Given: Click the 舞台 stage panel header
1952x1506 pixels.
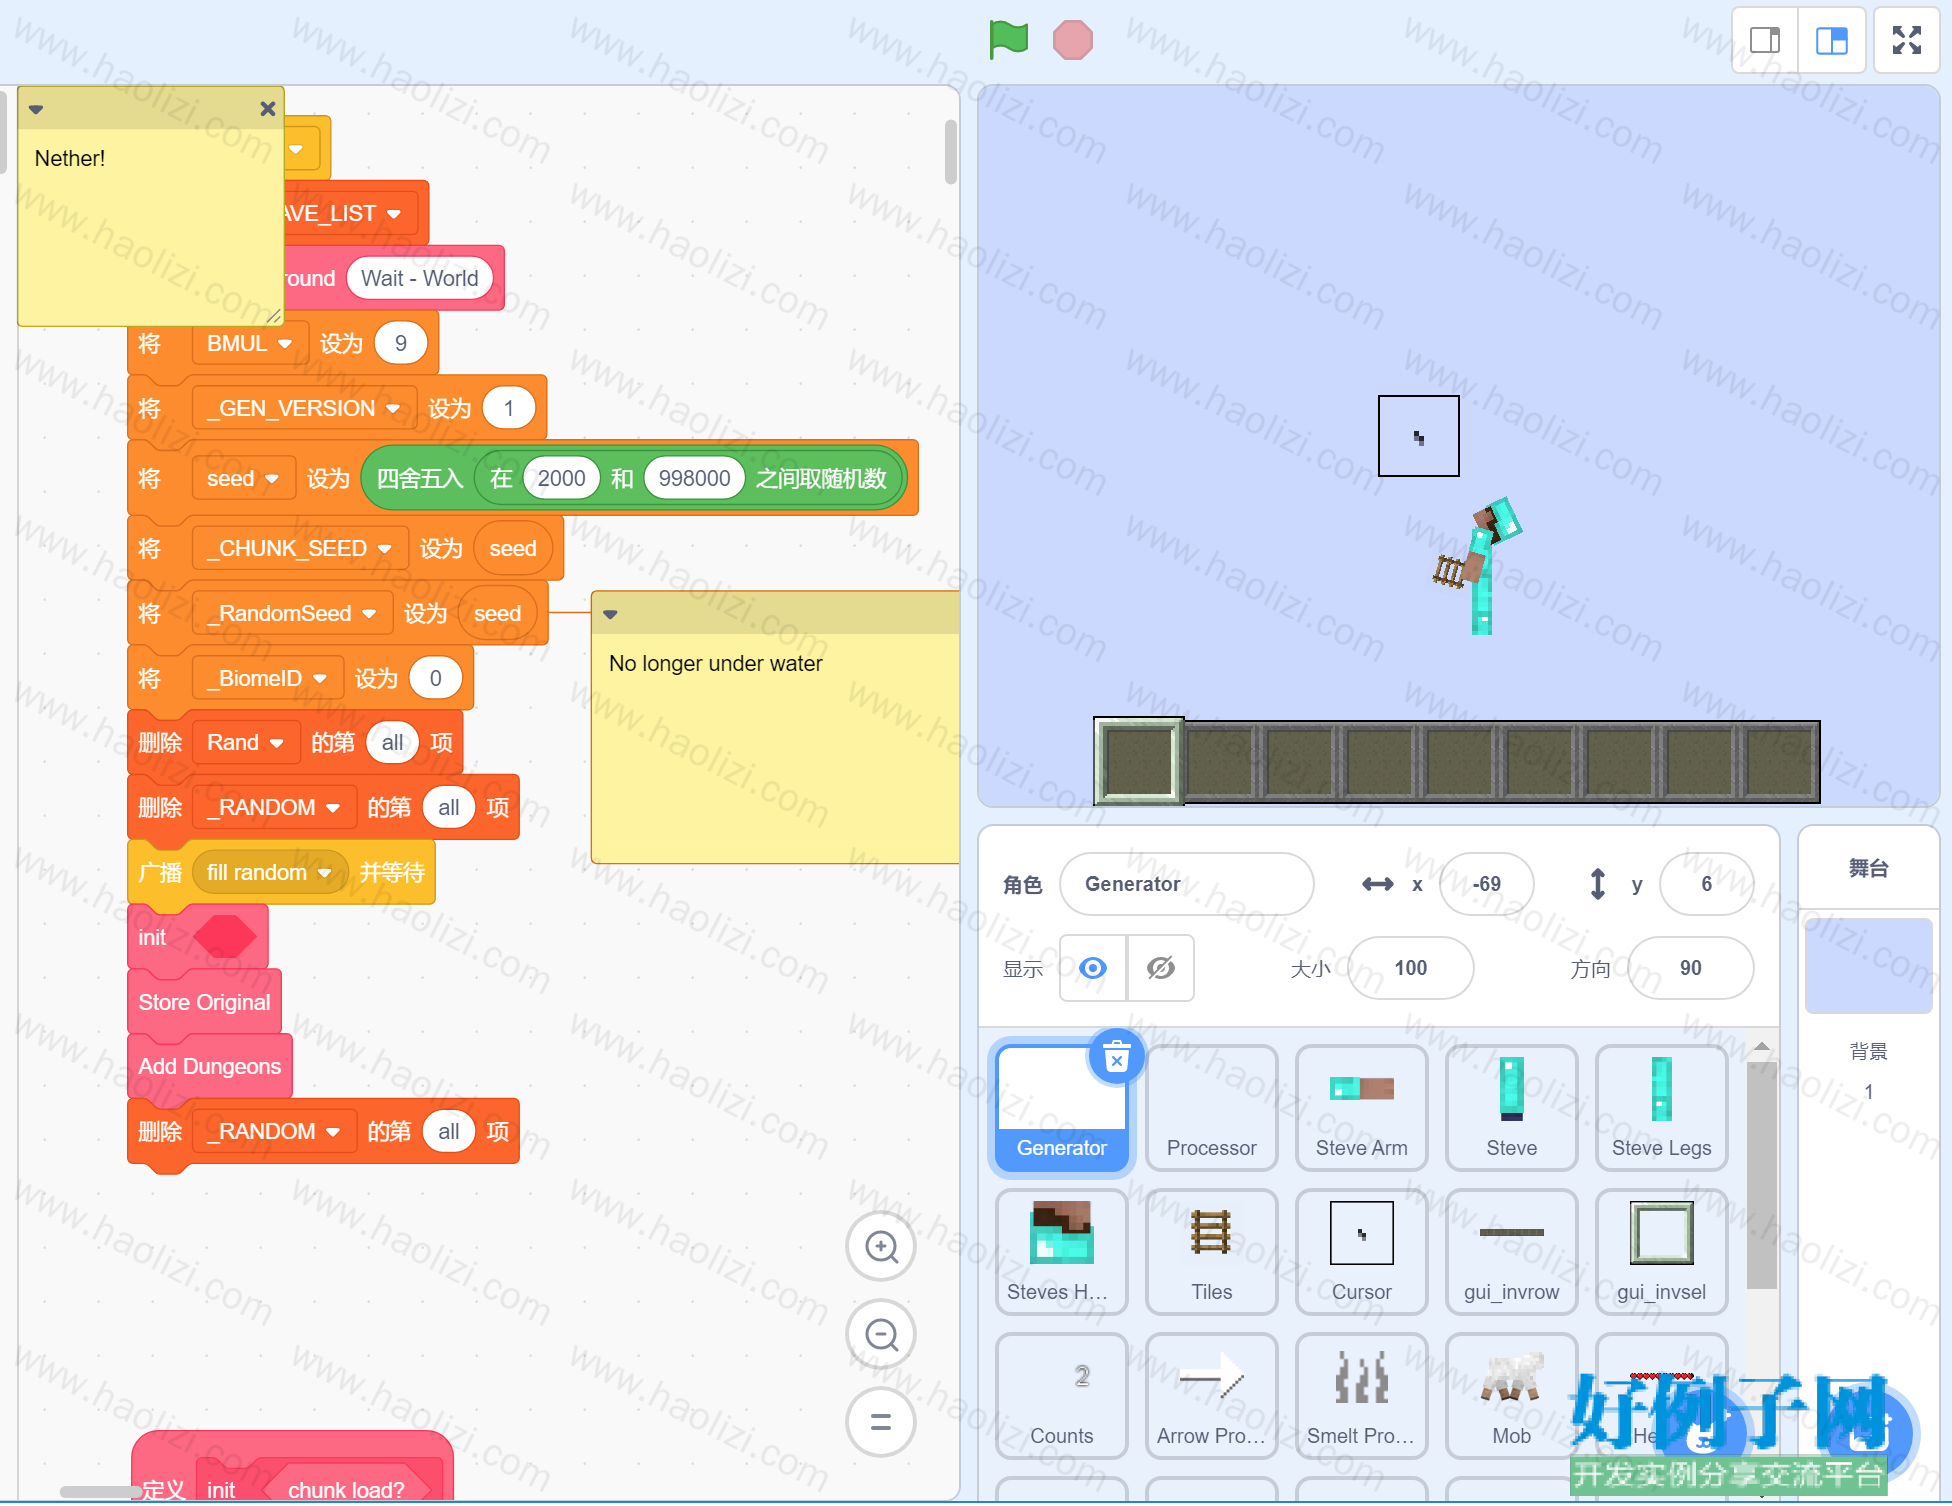Looking at the screenshot, I should click(x=1868, y=869).
